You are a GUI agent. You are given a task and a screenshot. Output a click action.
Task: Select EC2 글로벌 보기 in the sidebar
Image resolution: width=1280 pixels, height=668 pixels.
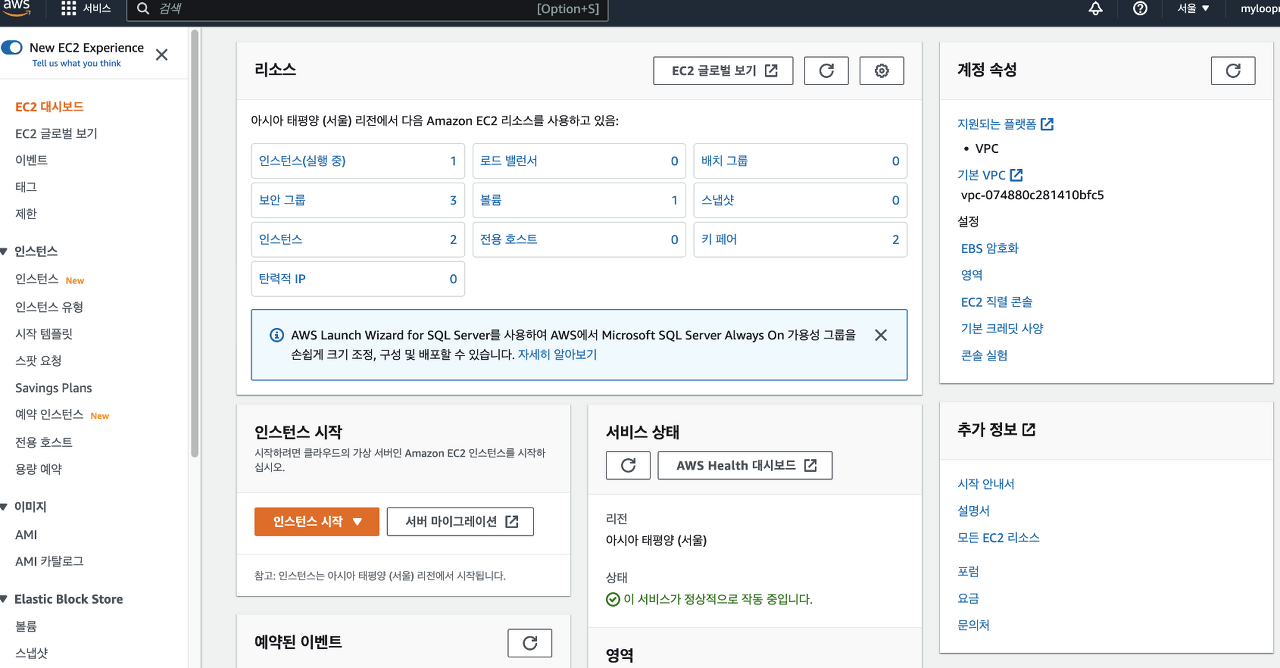56,133
